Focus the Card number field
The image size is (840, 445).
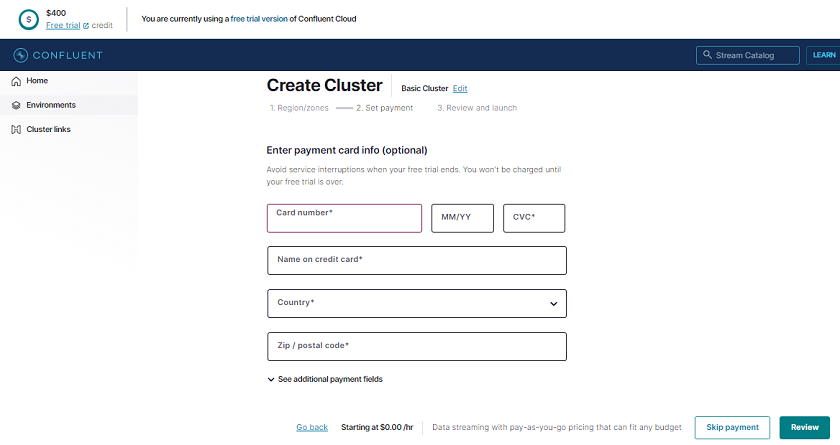[x=344, y=218]
